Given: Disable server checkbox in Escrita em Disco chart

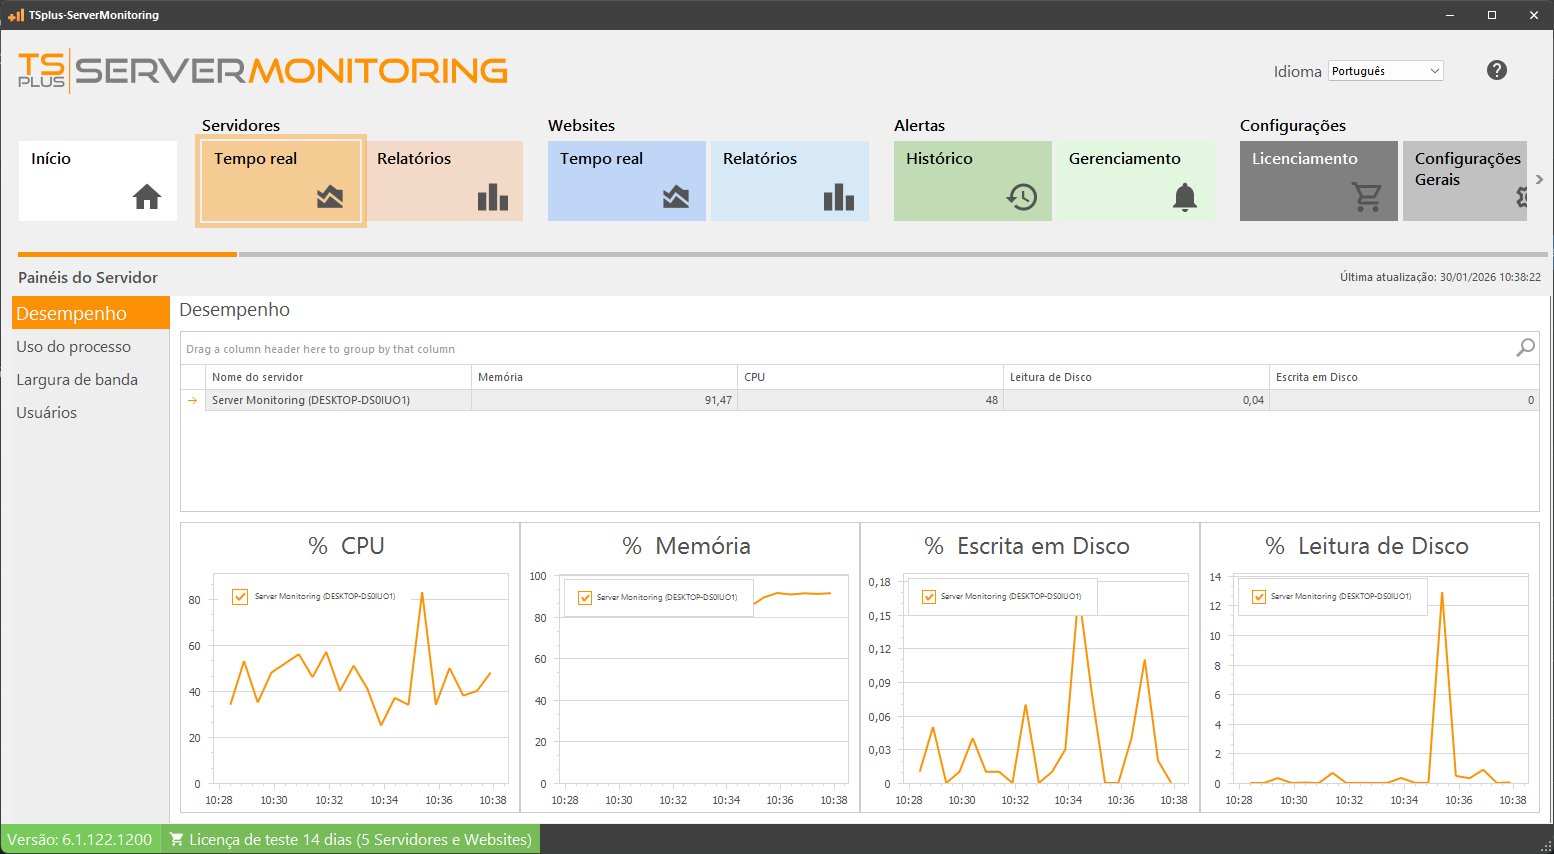Looking at the screenshot, I should point(929,597).
